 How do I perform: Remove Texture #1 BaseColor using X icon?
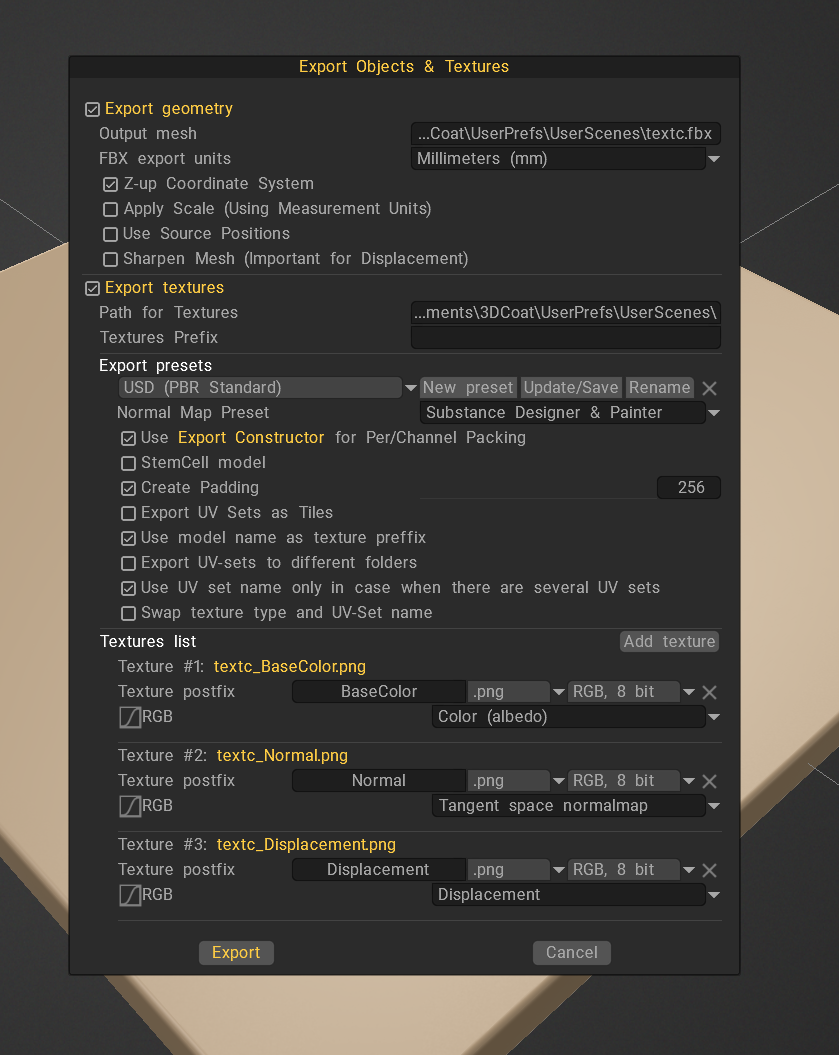click(709, 693)
